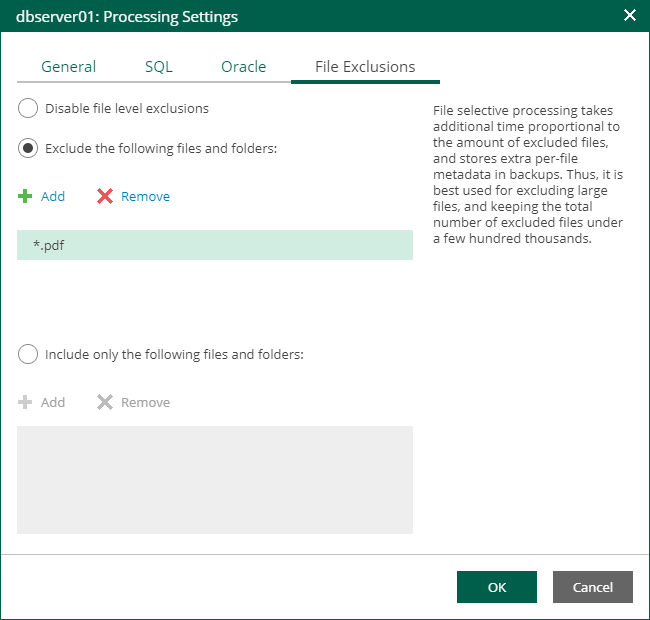Click the green plus Add icon
650x620 pixels.
25,197
